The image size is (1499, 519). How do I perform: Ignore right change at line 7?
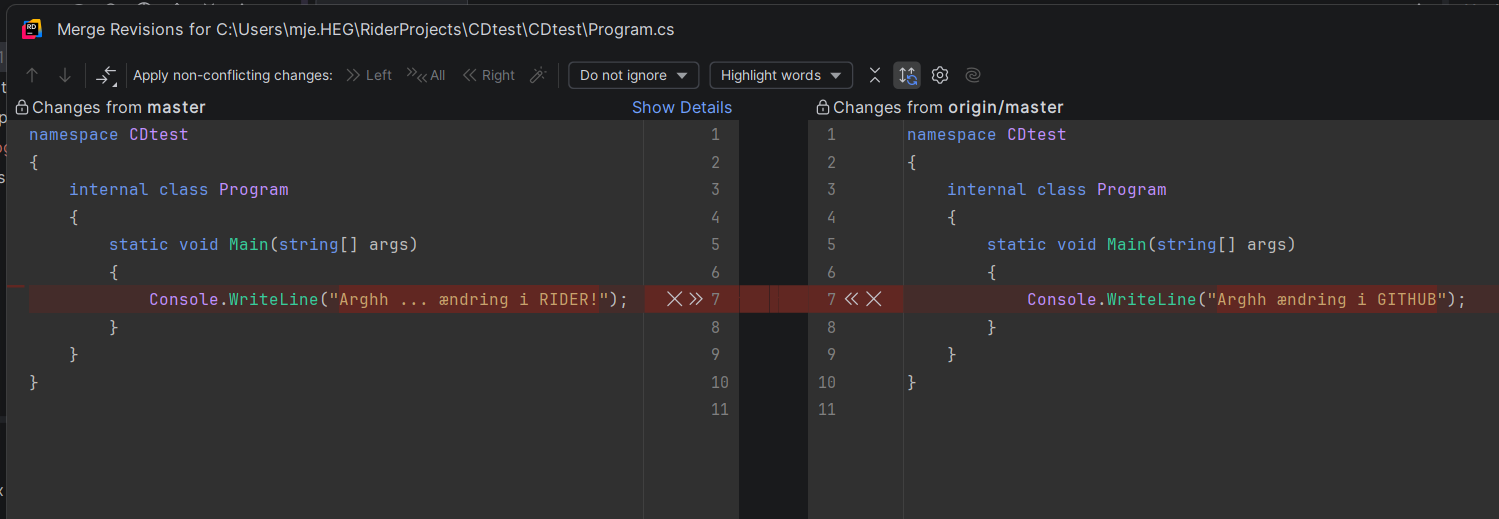pyautogui.click(x=874, y=299)
